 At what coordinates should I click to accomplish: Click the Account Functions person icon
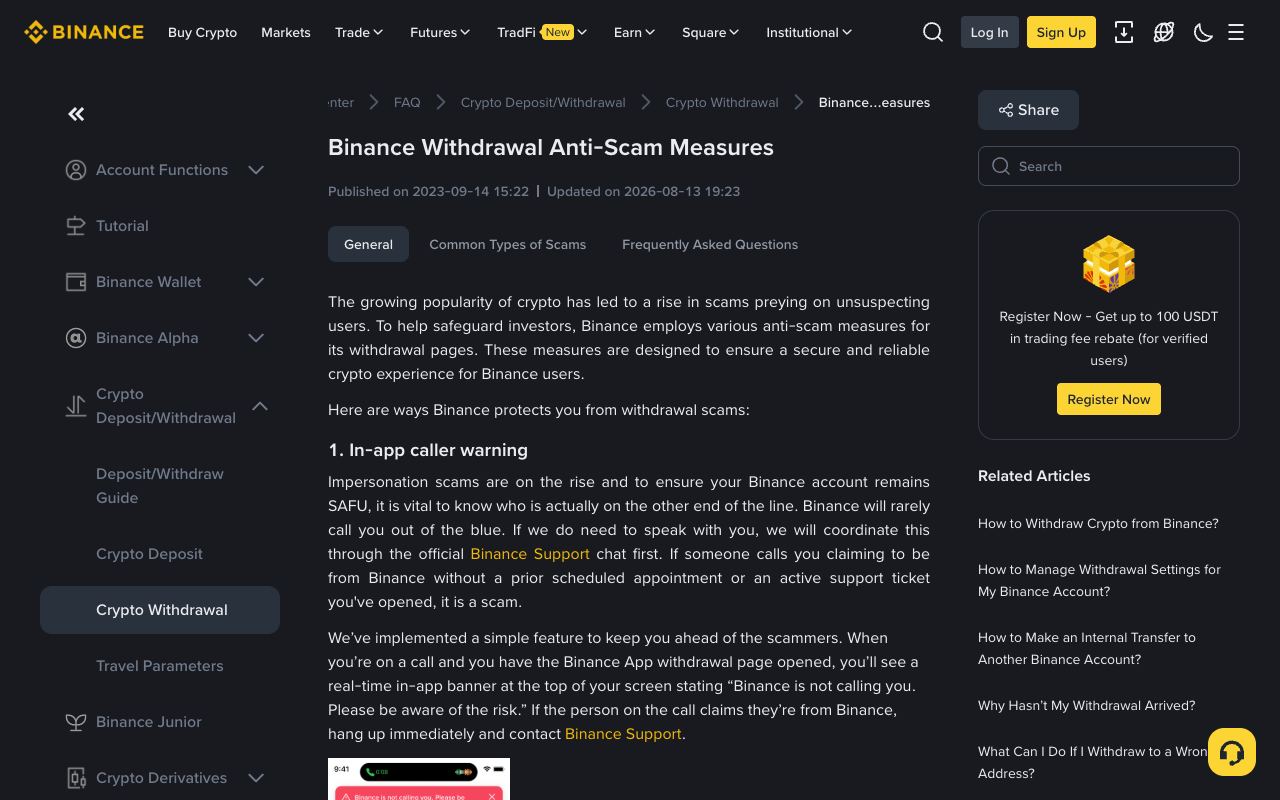(76, 170)
